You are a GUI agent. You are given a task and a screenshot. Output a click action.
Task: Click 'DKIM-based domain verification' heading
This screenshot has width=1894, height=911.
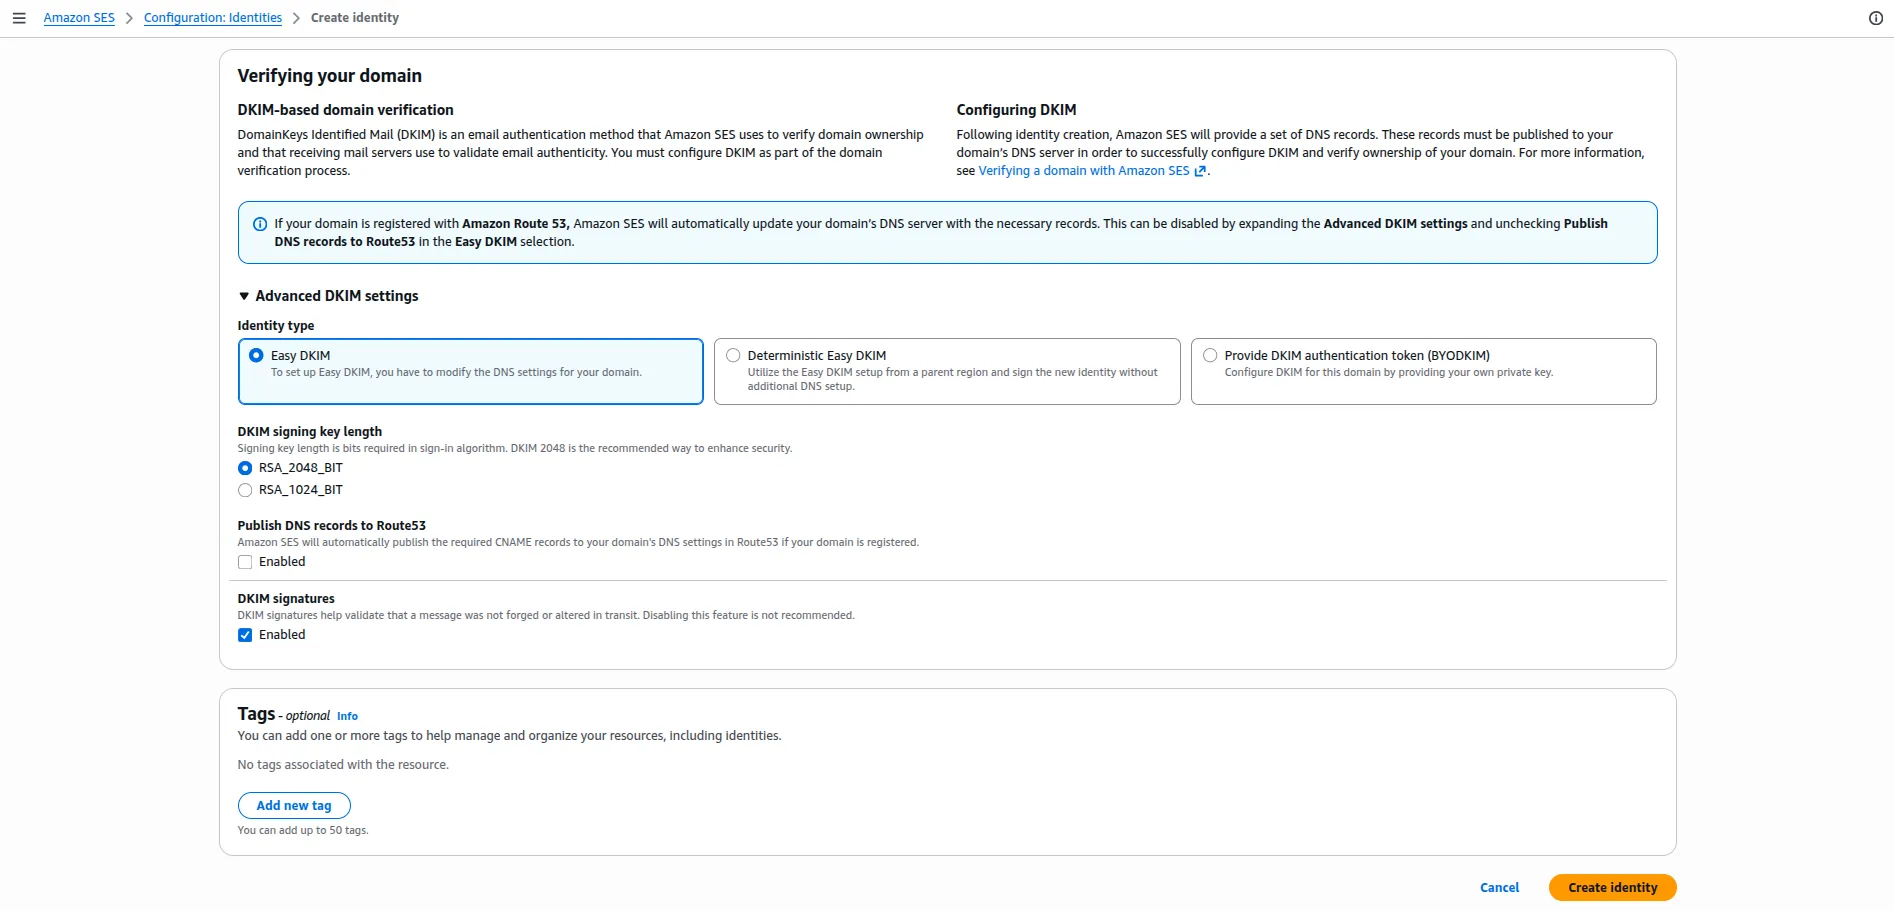345,110
